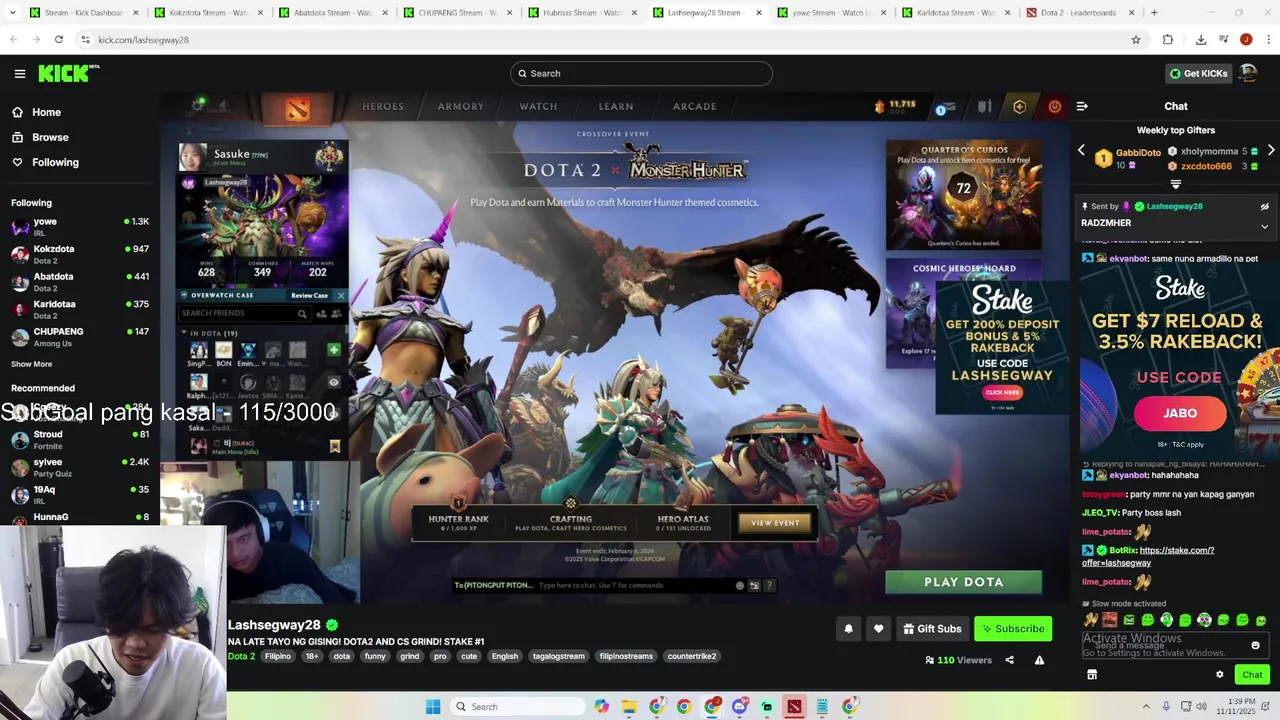1280x720 pixels.
Task: Show previous top gifters with left arrow
Action: click(1081, 151)
